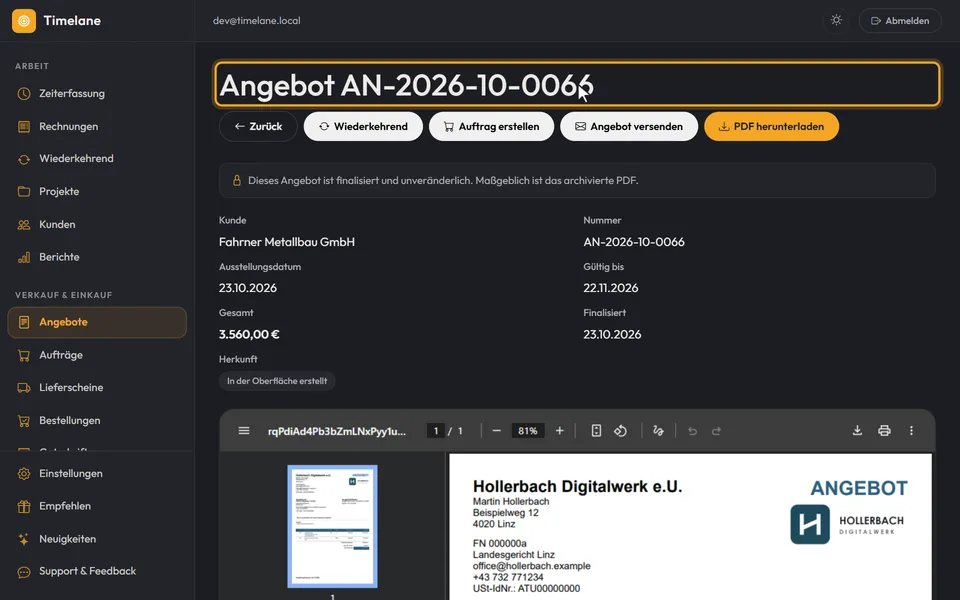Open Aufträge in the sidebar

click(97, 355)
